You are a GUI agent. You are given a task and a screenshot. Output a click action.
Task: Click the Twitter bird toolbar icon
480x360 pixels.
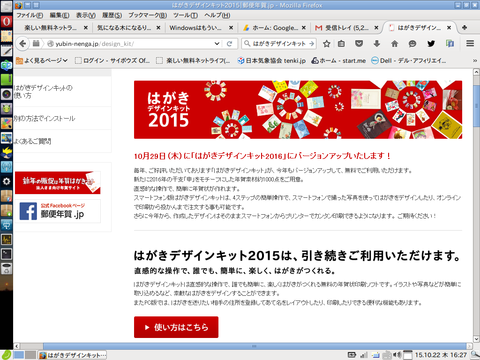[x=431, y=44]
